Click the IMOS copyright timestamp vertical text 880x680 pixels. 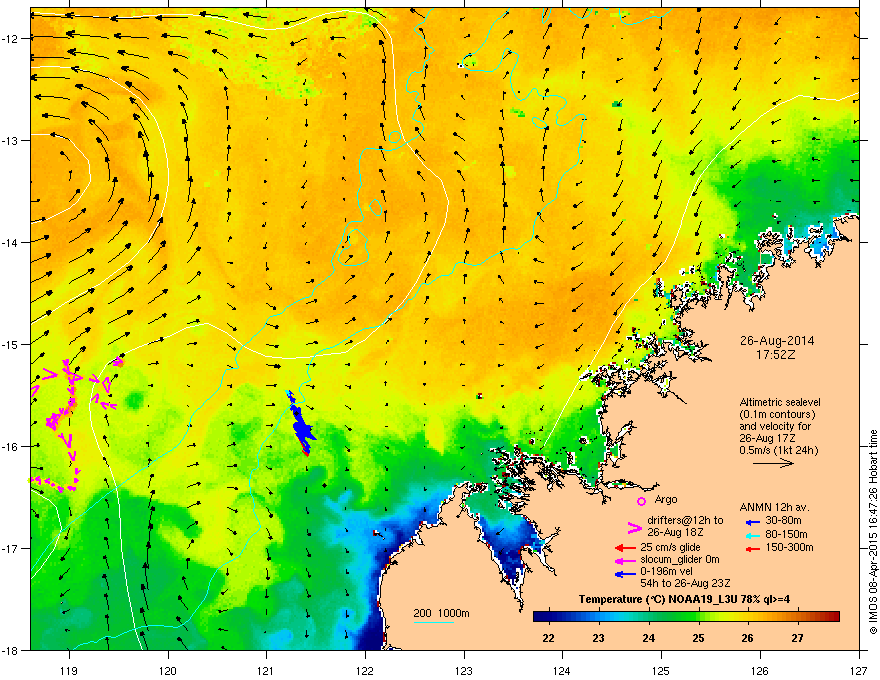pos(873,532)
